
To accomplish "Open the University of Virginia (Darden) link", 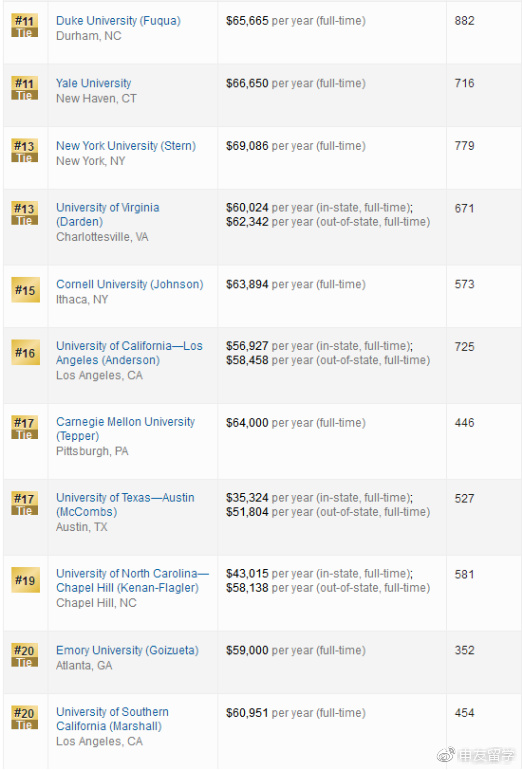I will coord(108,215).
